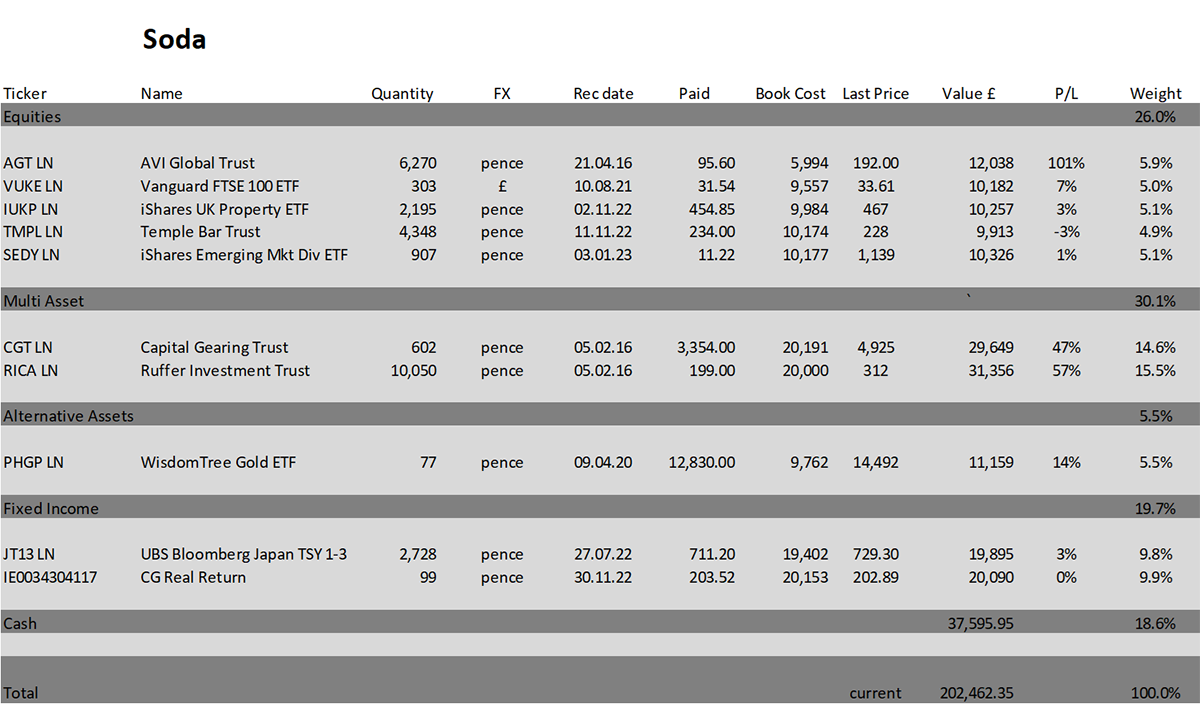The image size is (1200, 704).
Task: Click WisdomTree Gold ETF name cell
Action: 218,463
